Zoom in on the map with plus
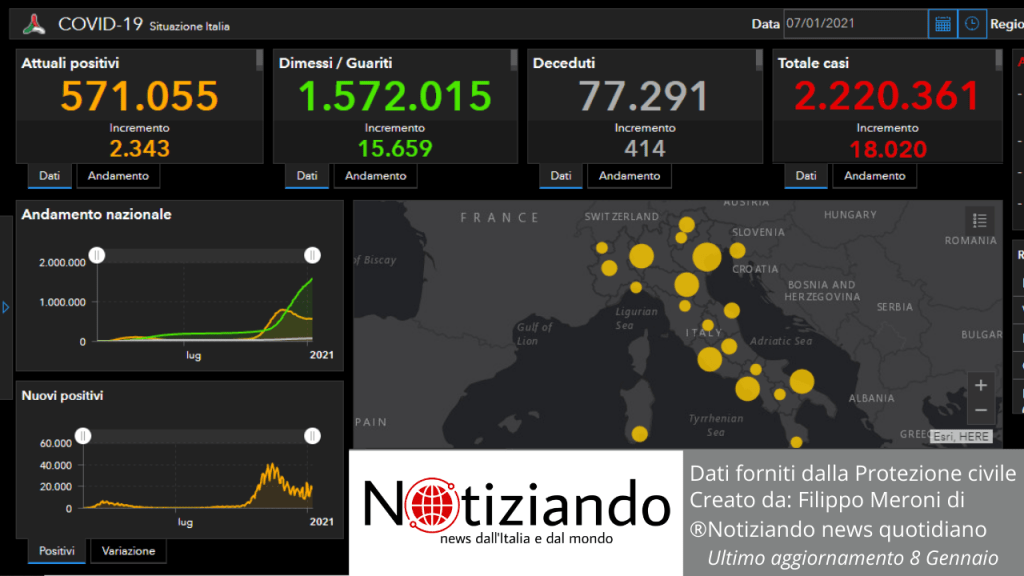 981,386
